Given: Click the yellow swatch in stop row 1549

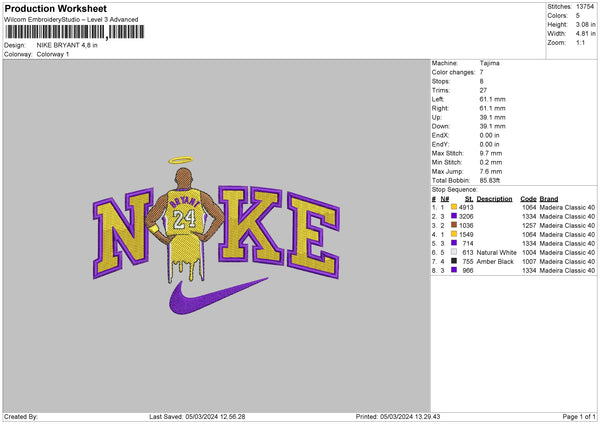Looking at the screenshot, I should (x=454, y=234).
